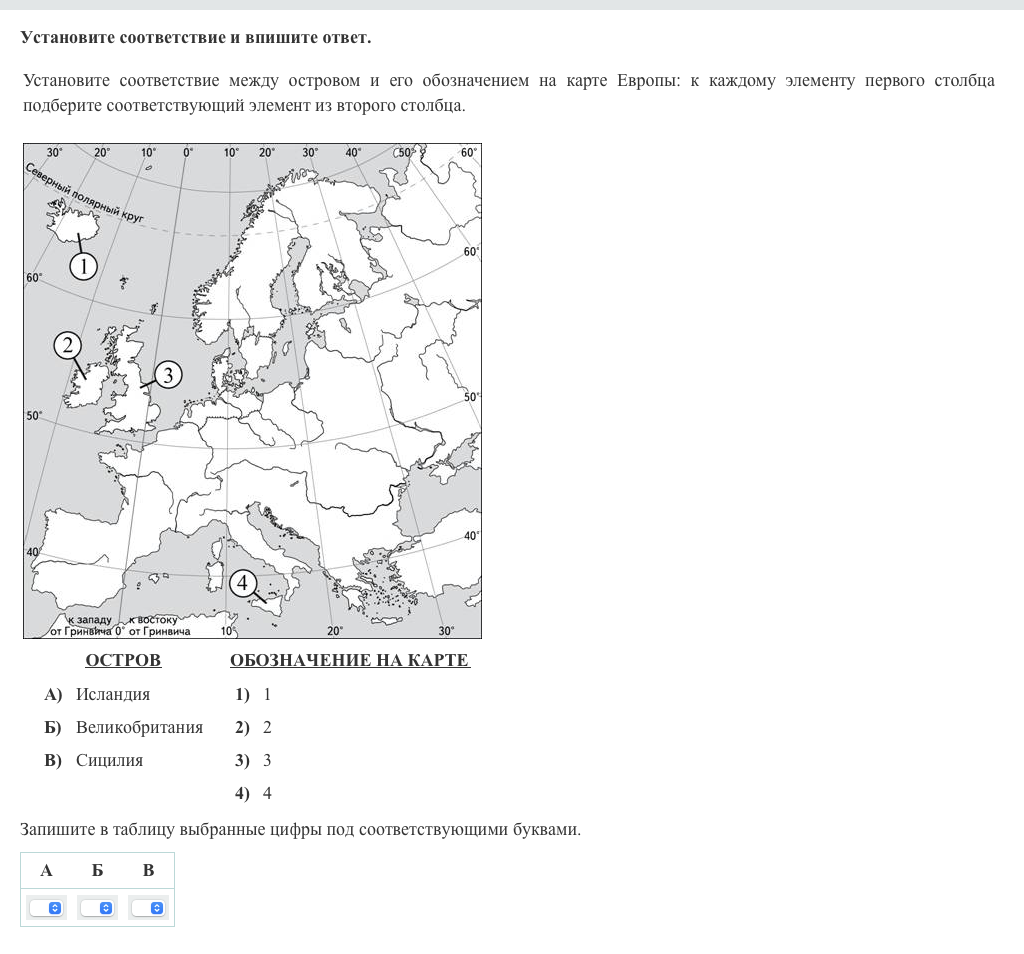The width and height of the screenshot is (1024, 954).
Task: Click answer option 1) in the list
Action: [x=254, y=694]
